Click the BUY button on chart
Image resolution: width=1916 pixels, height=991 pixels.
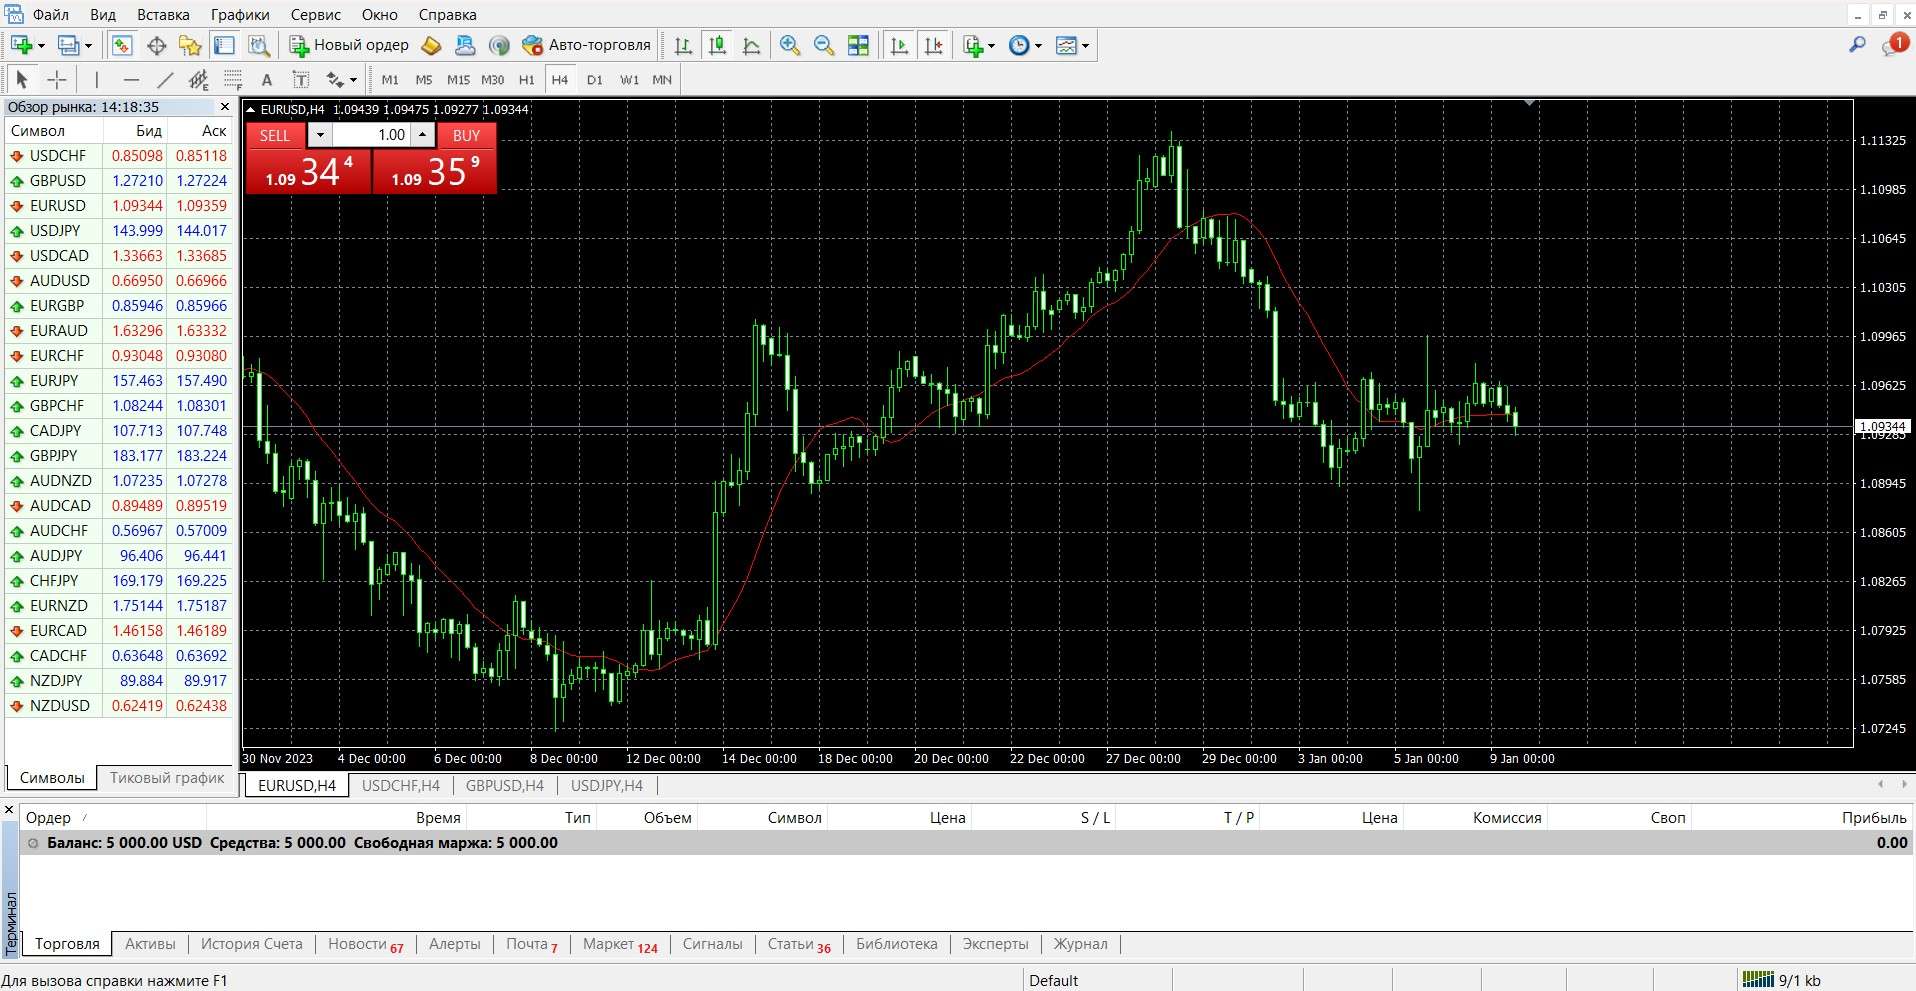click(x=466, y=135)
